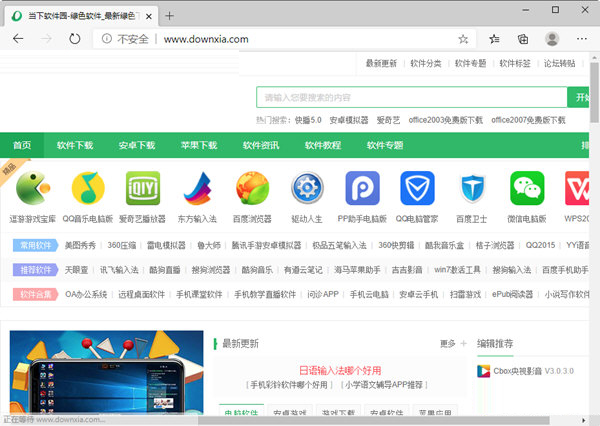
Task: Open the 逗游游戏宝库 app icon
Action: point(33,188)
